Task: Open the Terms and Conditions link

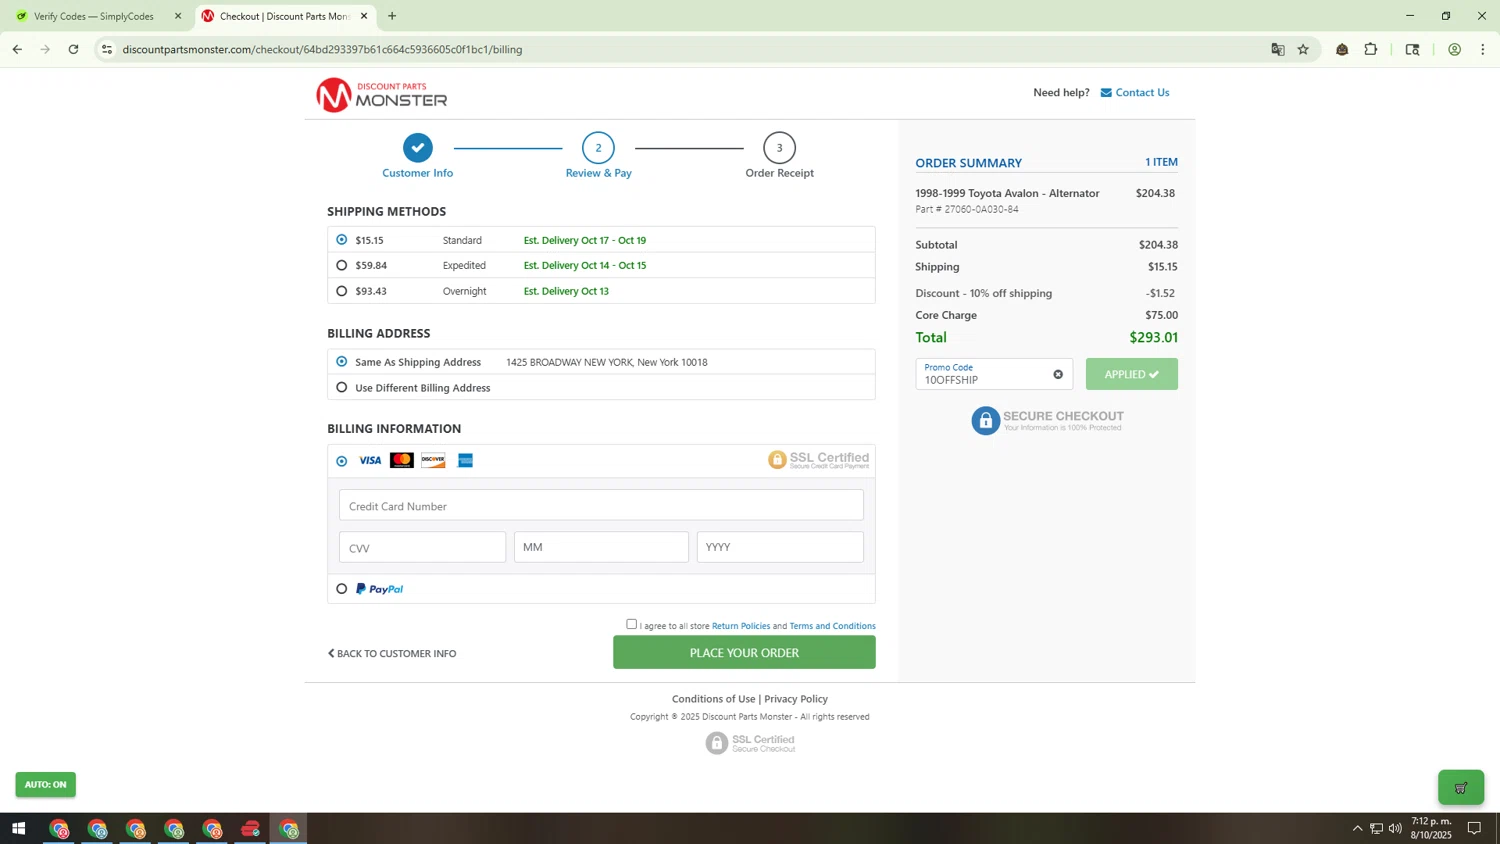Action: pos(832,626)
